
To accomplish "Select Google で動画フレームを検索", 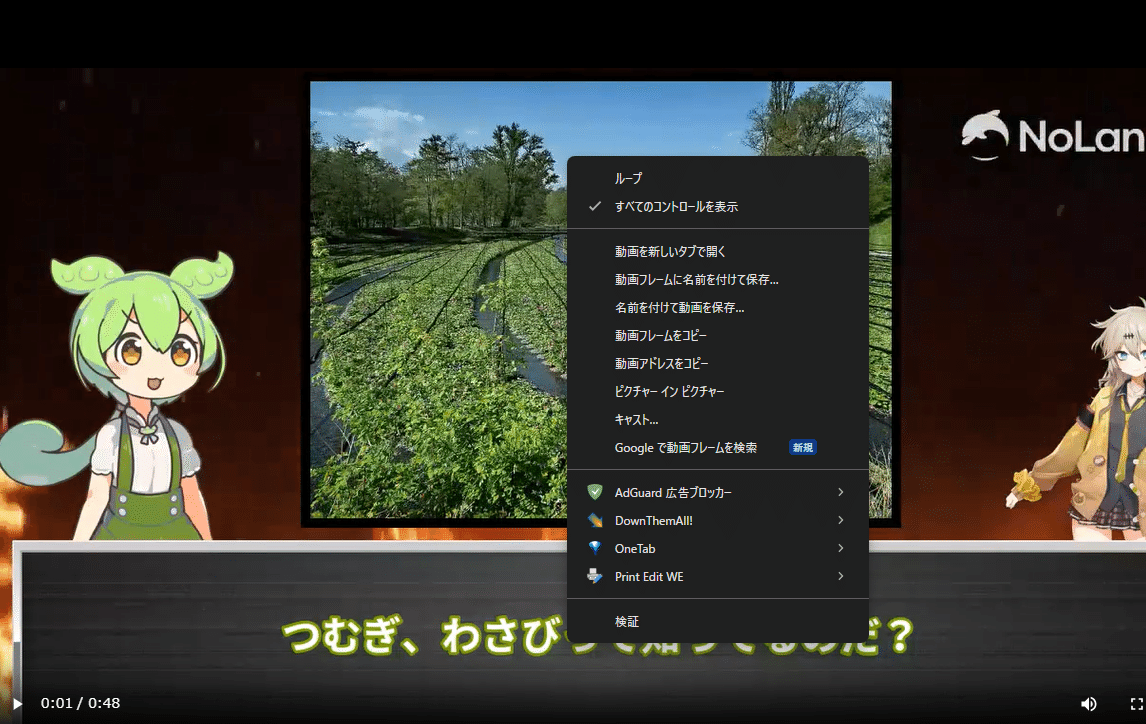I will [718, 448].
